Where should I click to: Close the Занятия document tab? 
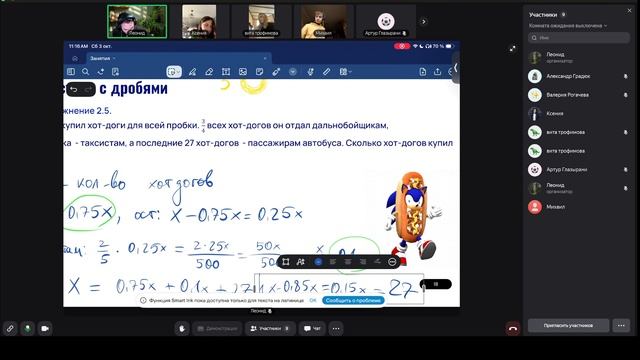pyautogui.click(x=265, y=58)
